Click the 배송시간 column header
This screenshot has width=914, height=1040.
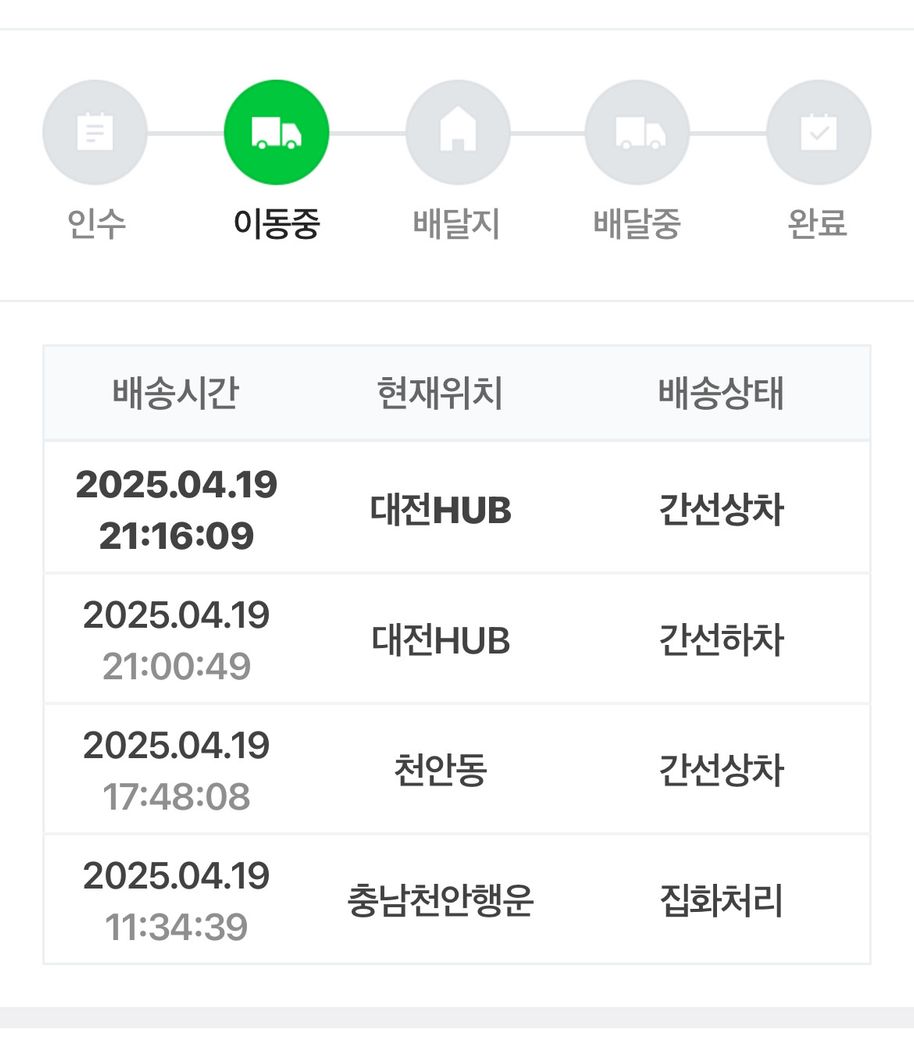176,394
